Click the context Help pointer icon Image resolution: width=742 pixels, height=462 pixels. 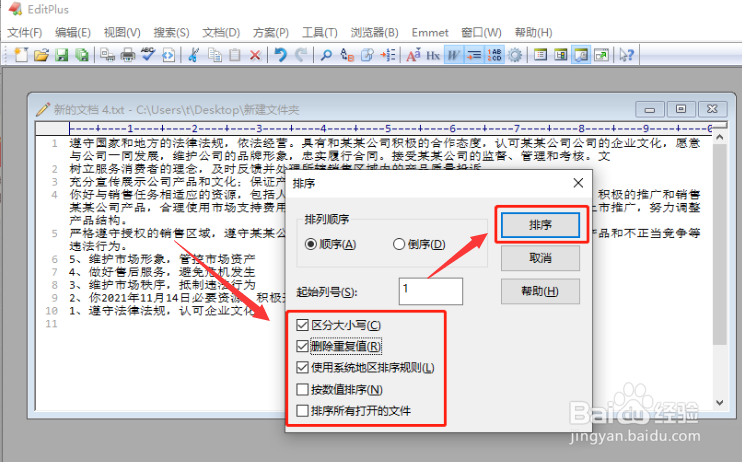coord(627,55)
